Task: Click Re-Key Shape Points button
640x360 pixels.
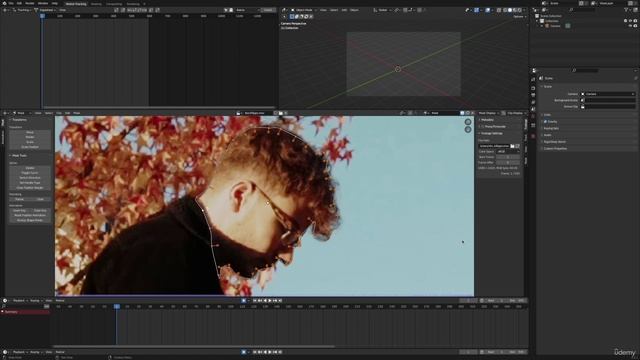Action: click(x=30, y=220)
